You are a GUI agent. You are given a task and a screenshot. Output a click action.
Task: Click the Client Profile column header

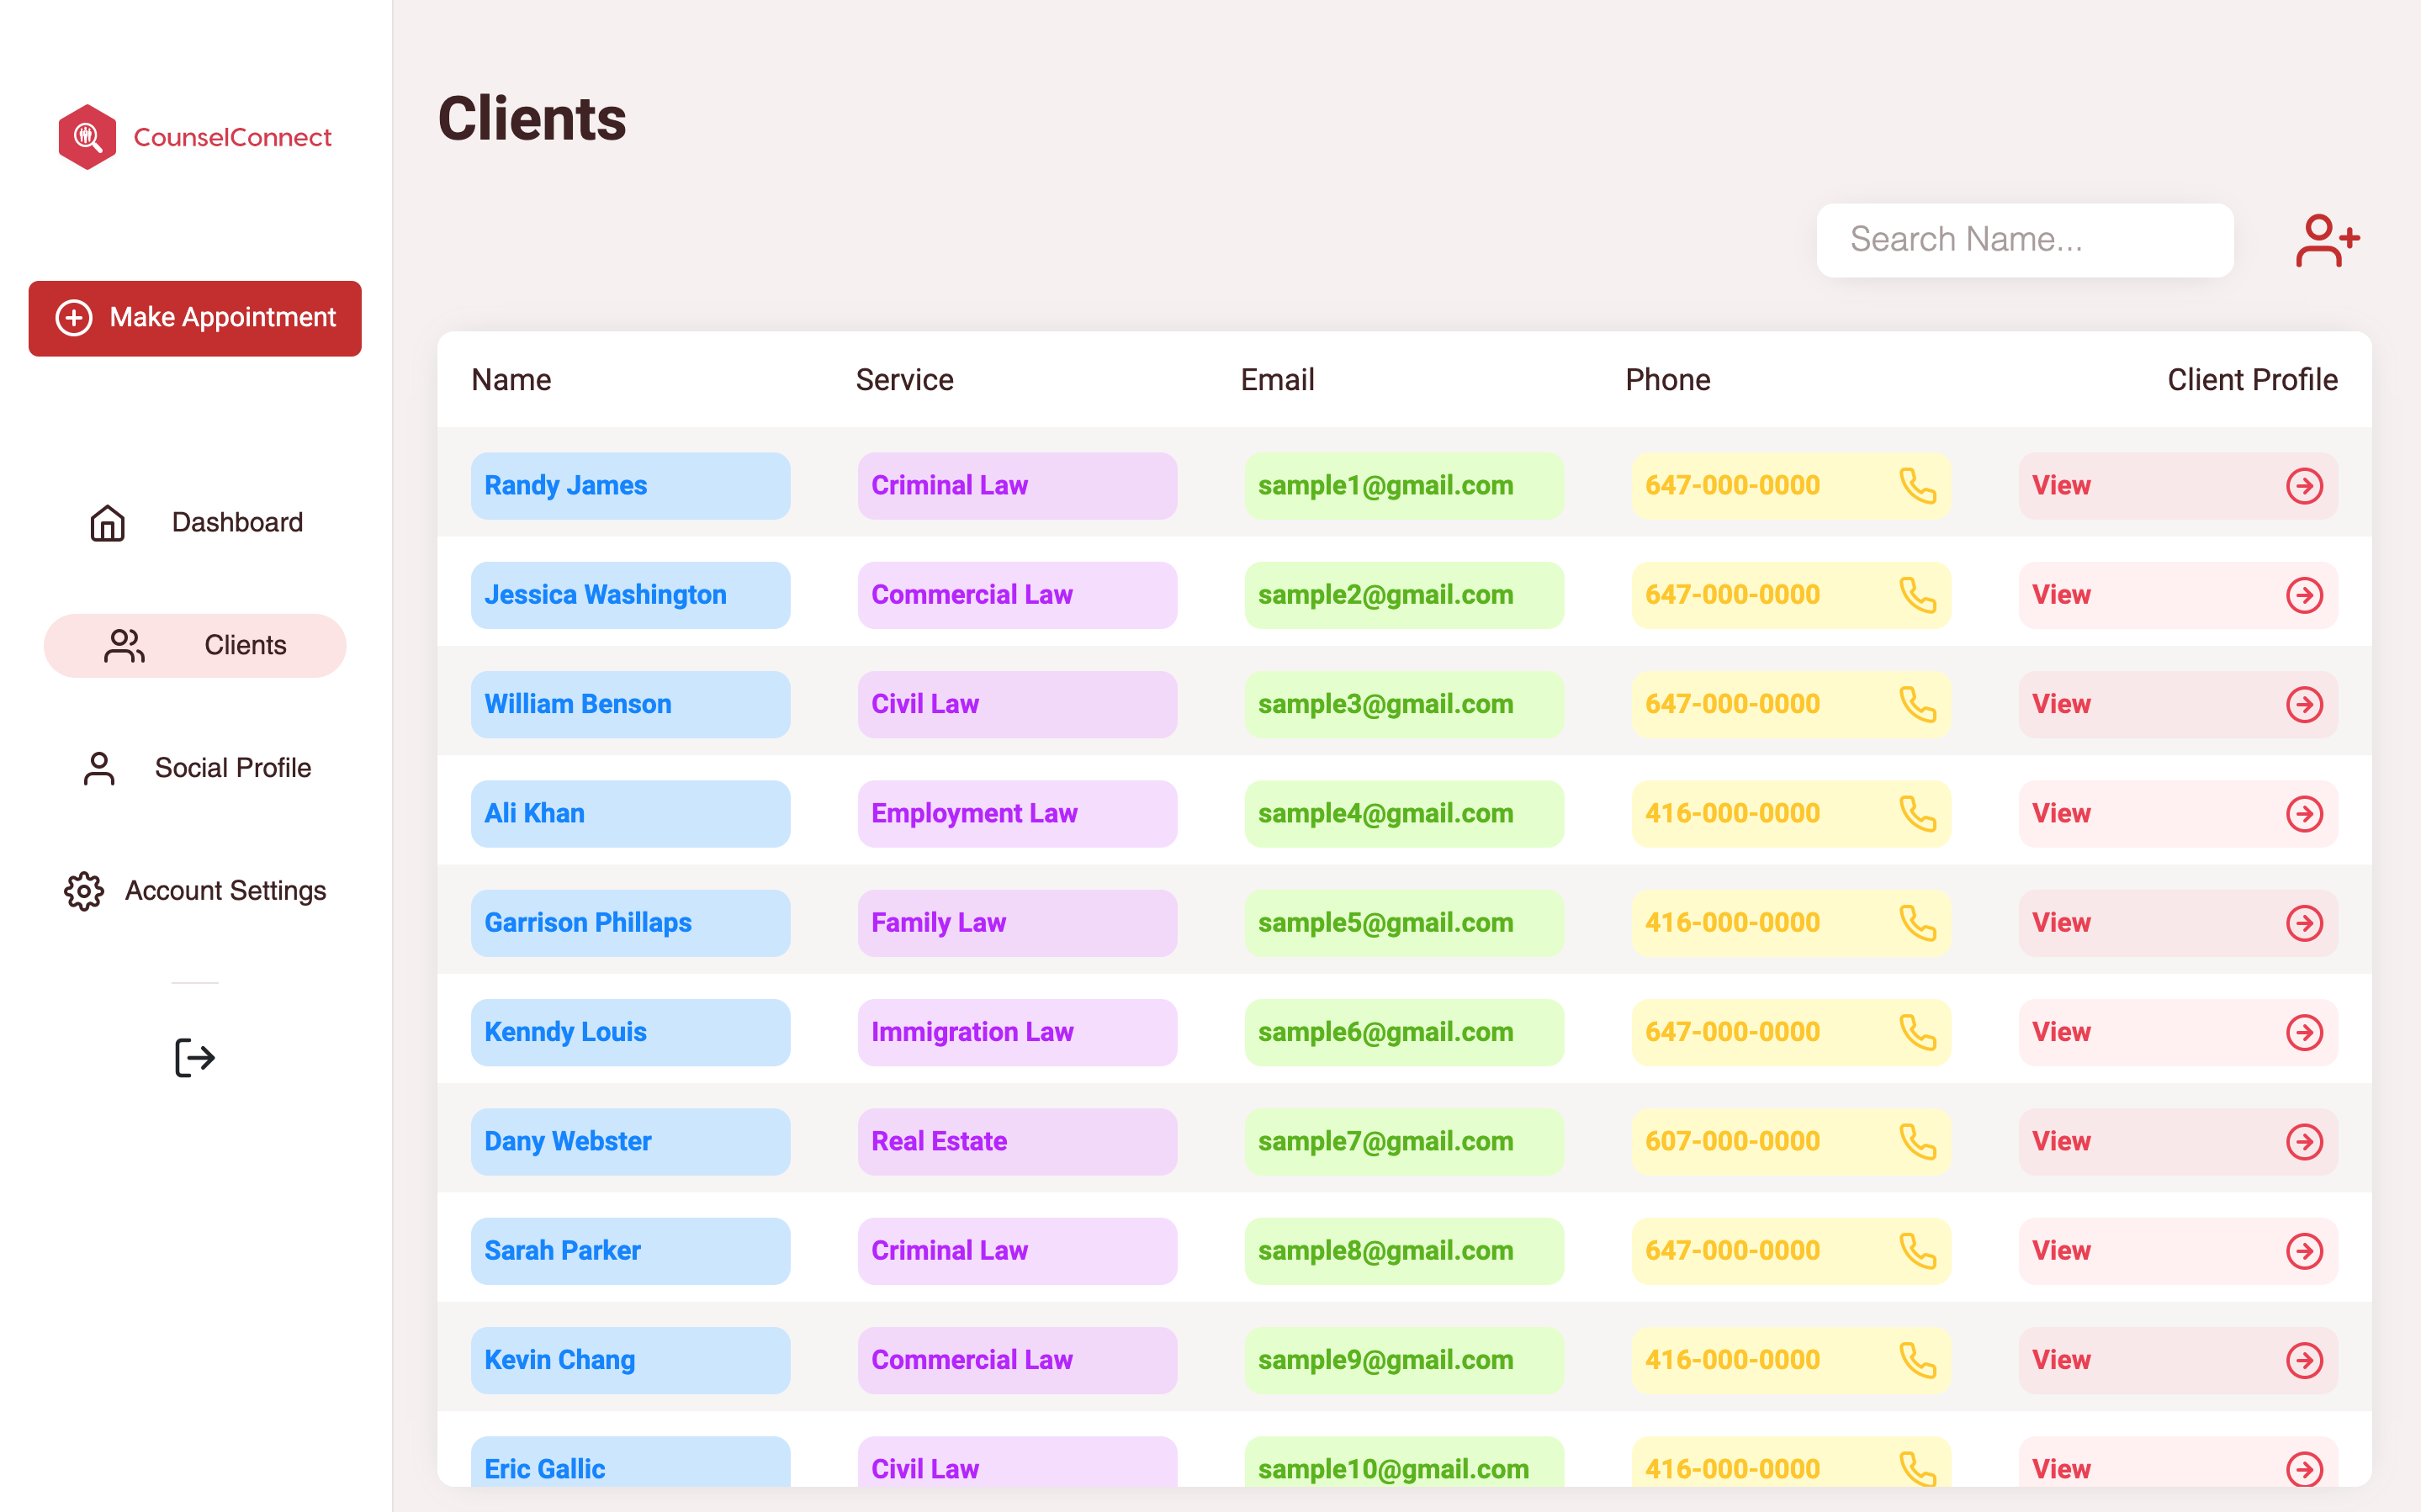click(2252, 380)
